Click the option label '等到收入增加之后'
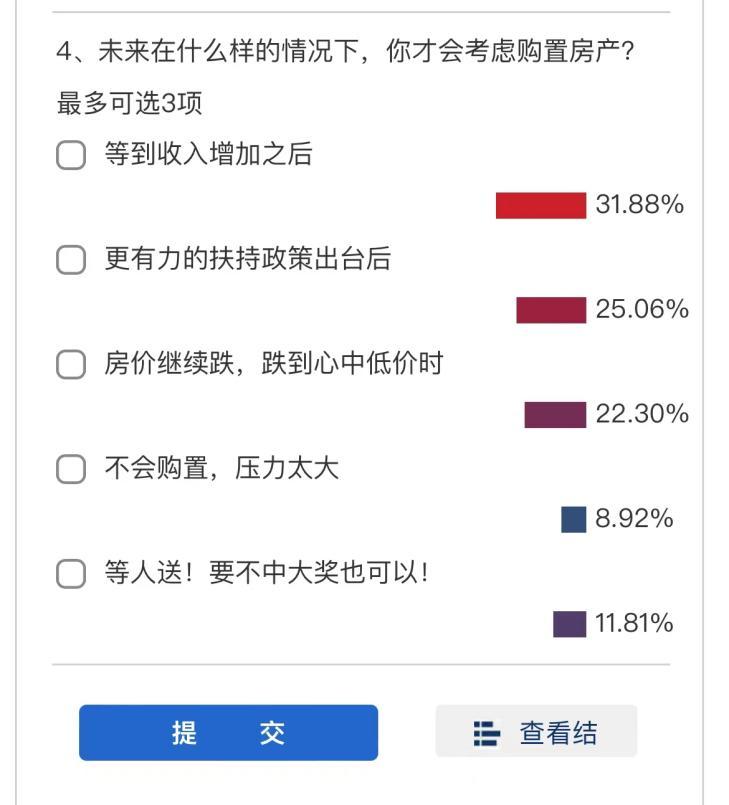Image resolution: width=729 pixels, height=805 pixels. click(208, 154)
